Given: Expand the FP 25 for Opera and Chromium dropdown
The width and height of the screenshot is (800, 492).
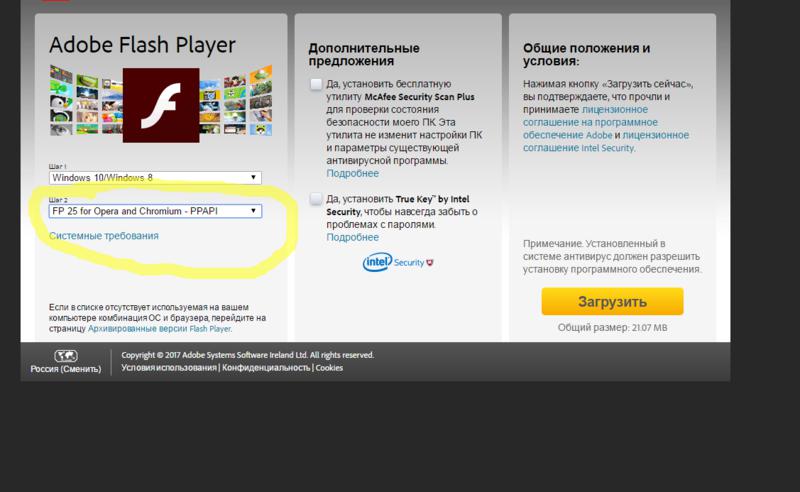Looking at the screenshot, I should click(155, 211).
